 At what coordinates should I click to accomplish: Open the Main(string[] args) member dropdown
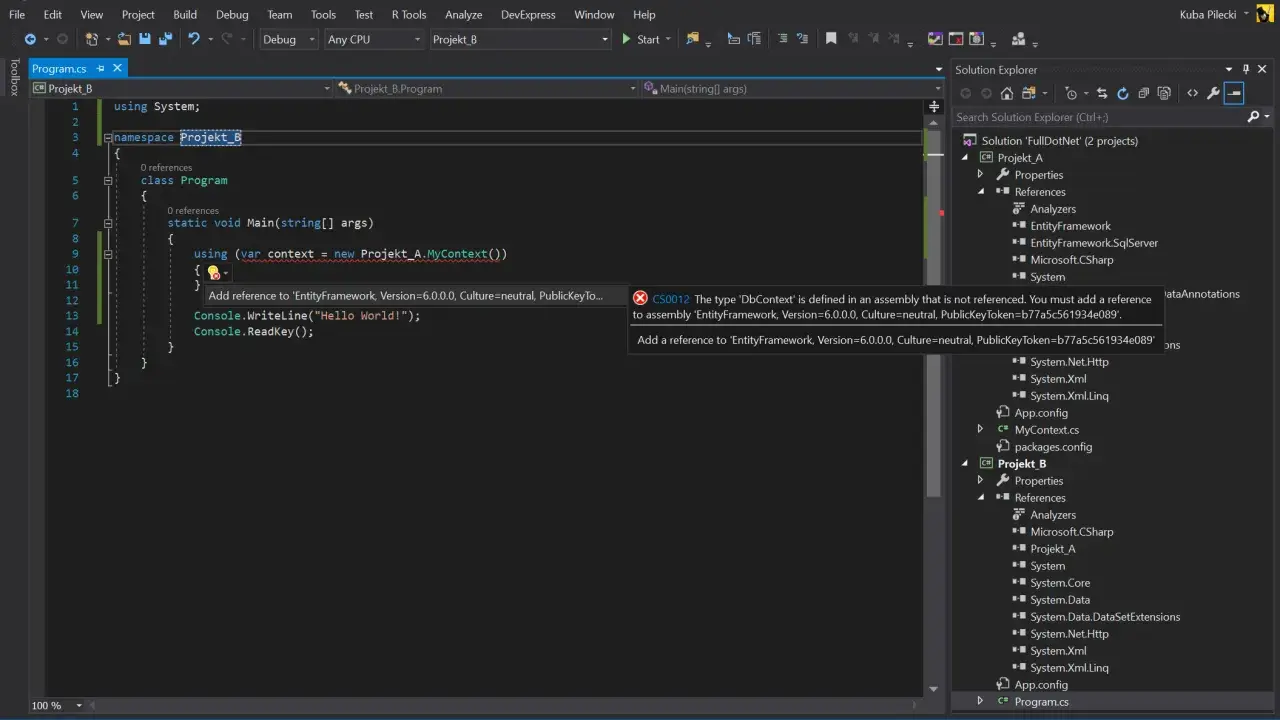tap(792, 88)
